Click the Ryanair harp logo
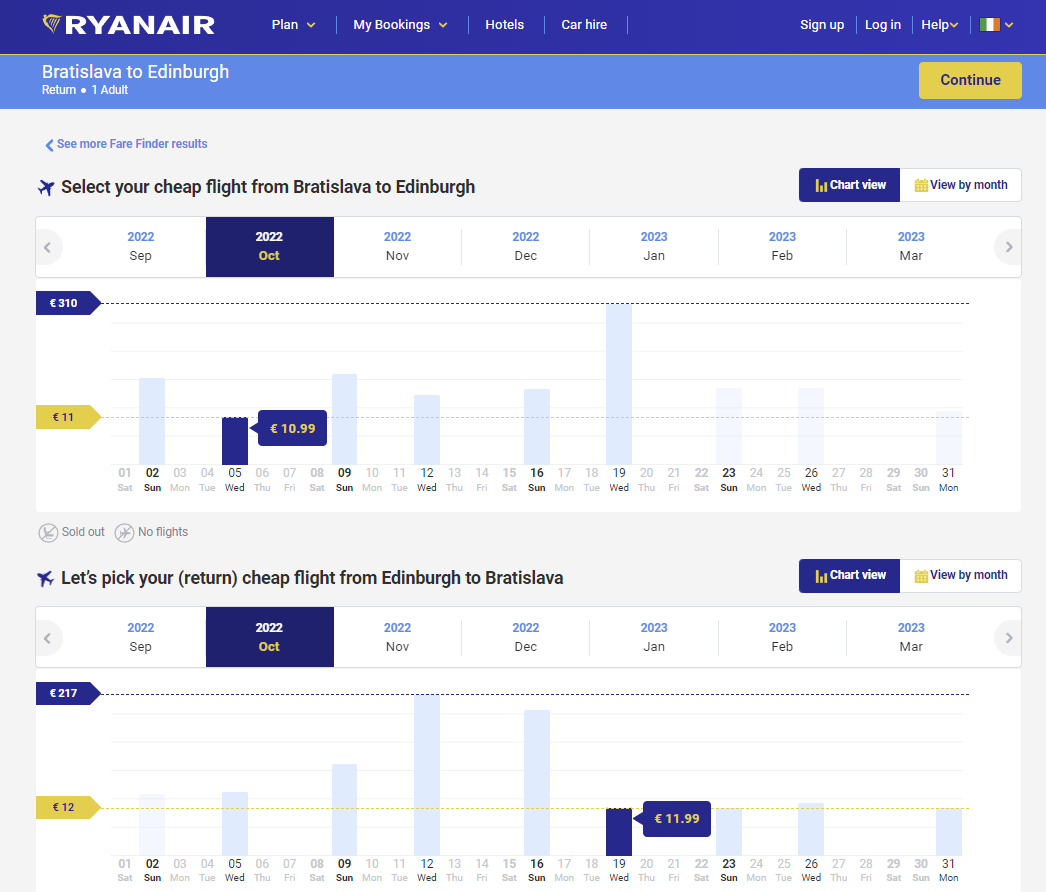Viewport: 1046px width, 892px height. pyautogui.click(x=52, y=23)
